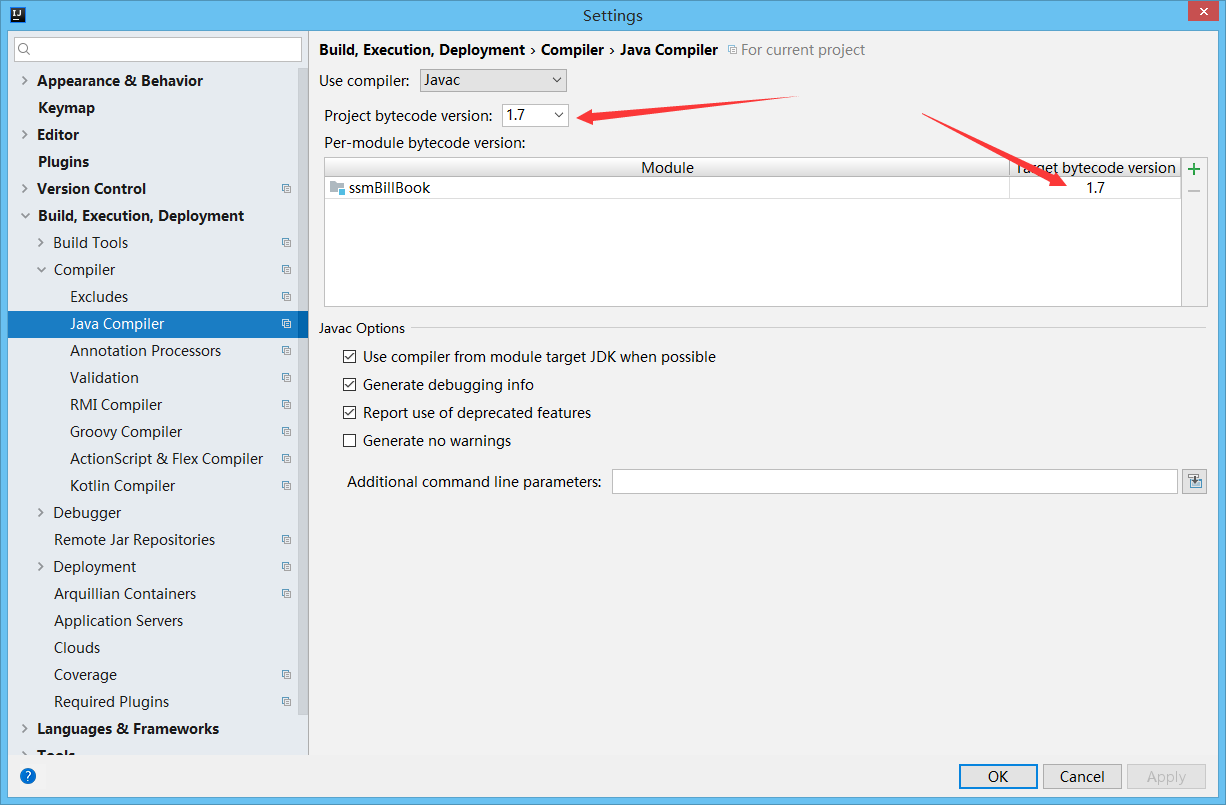Select Excludes under Compiler
Screen dimensions: 1226x805
[99, 297]
